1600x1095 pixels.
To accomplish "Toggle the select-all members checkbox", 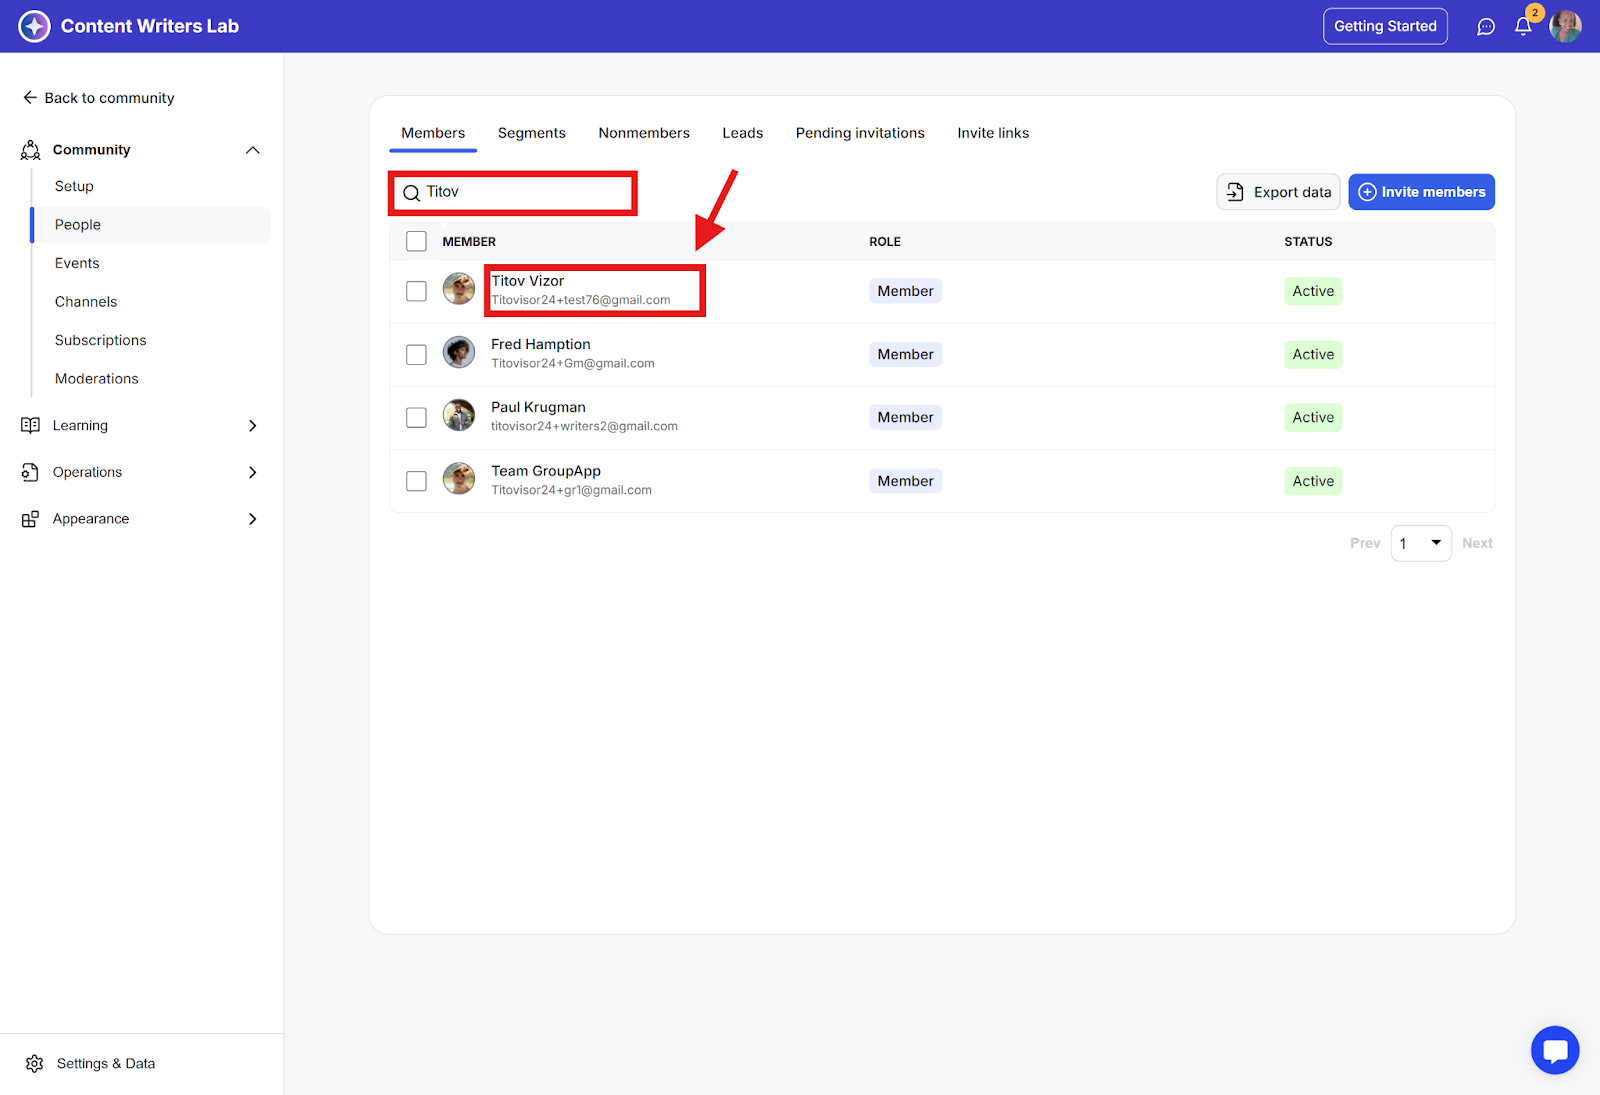I will point(416,241).
